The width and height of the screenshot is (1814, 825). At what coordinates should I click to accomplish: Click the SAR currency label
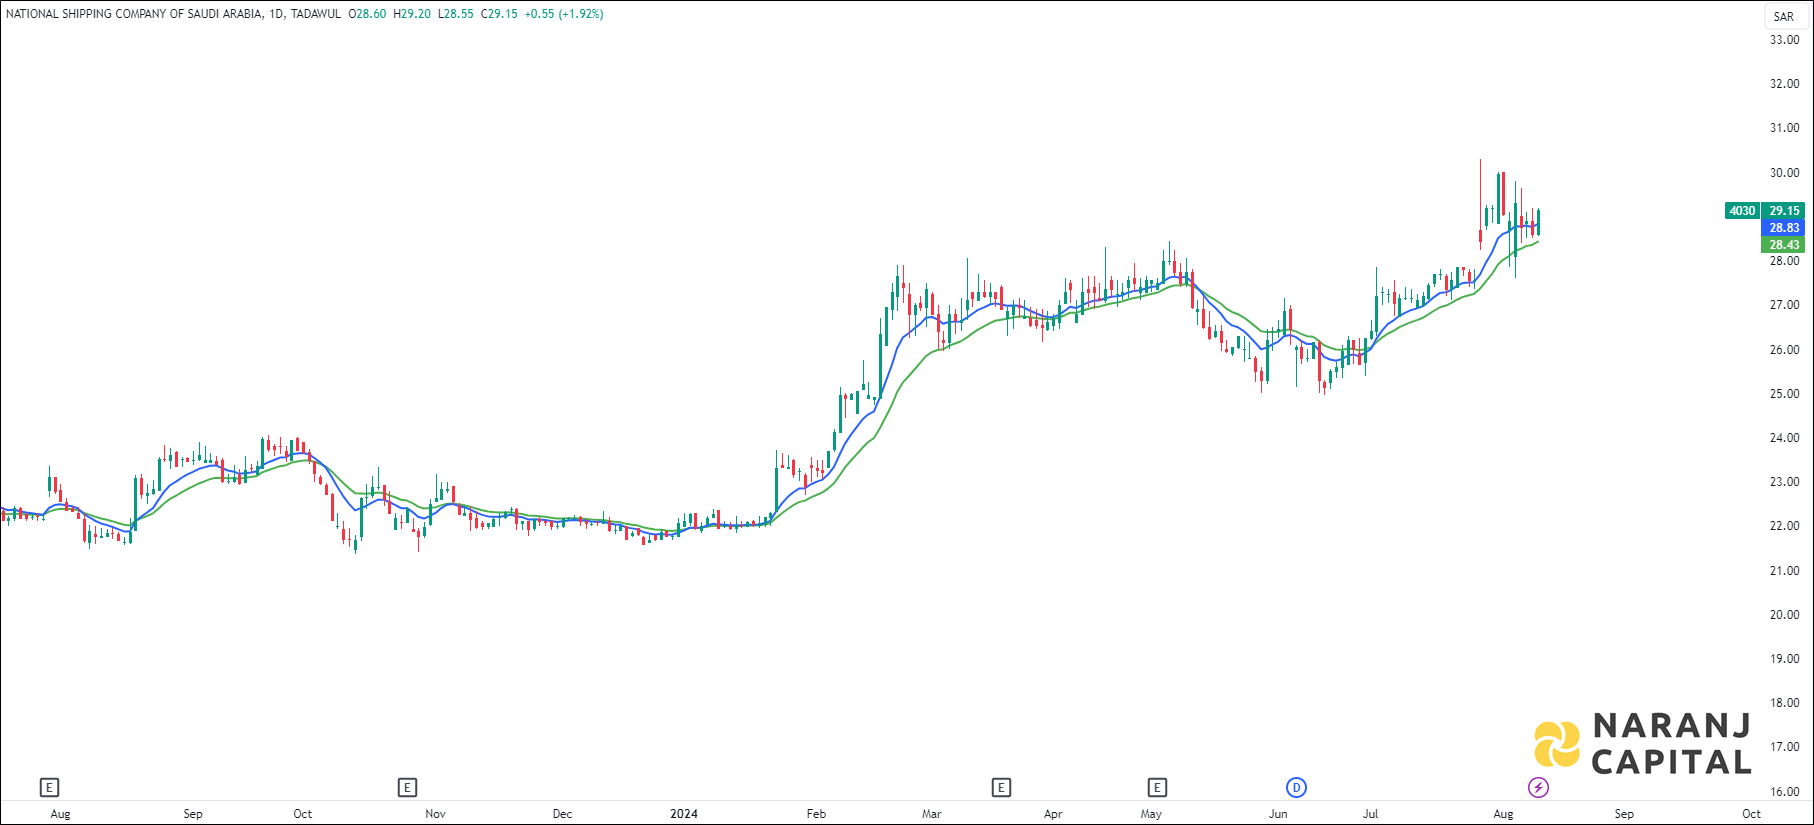[x=1784, y=16]
